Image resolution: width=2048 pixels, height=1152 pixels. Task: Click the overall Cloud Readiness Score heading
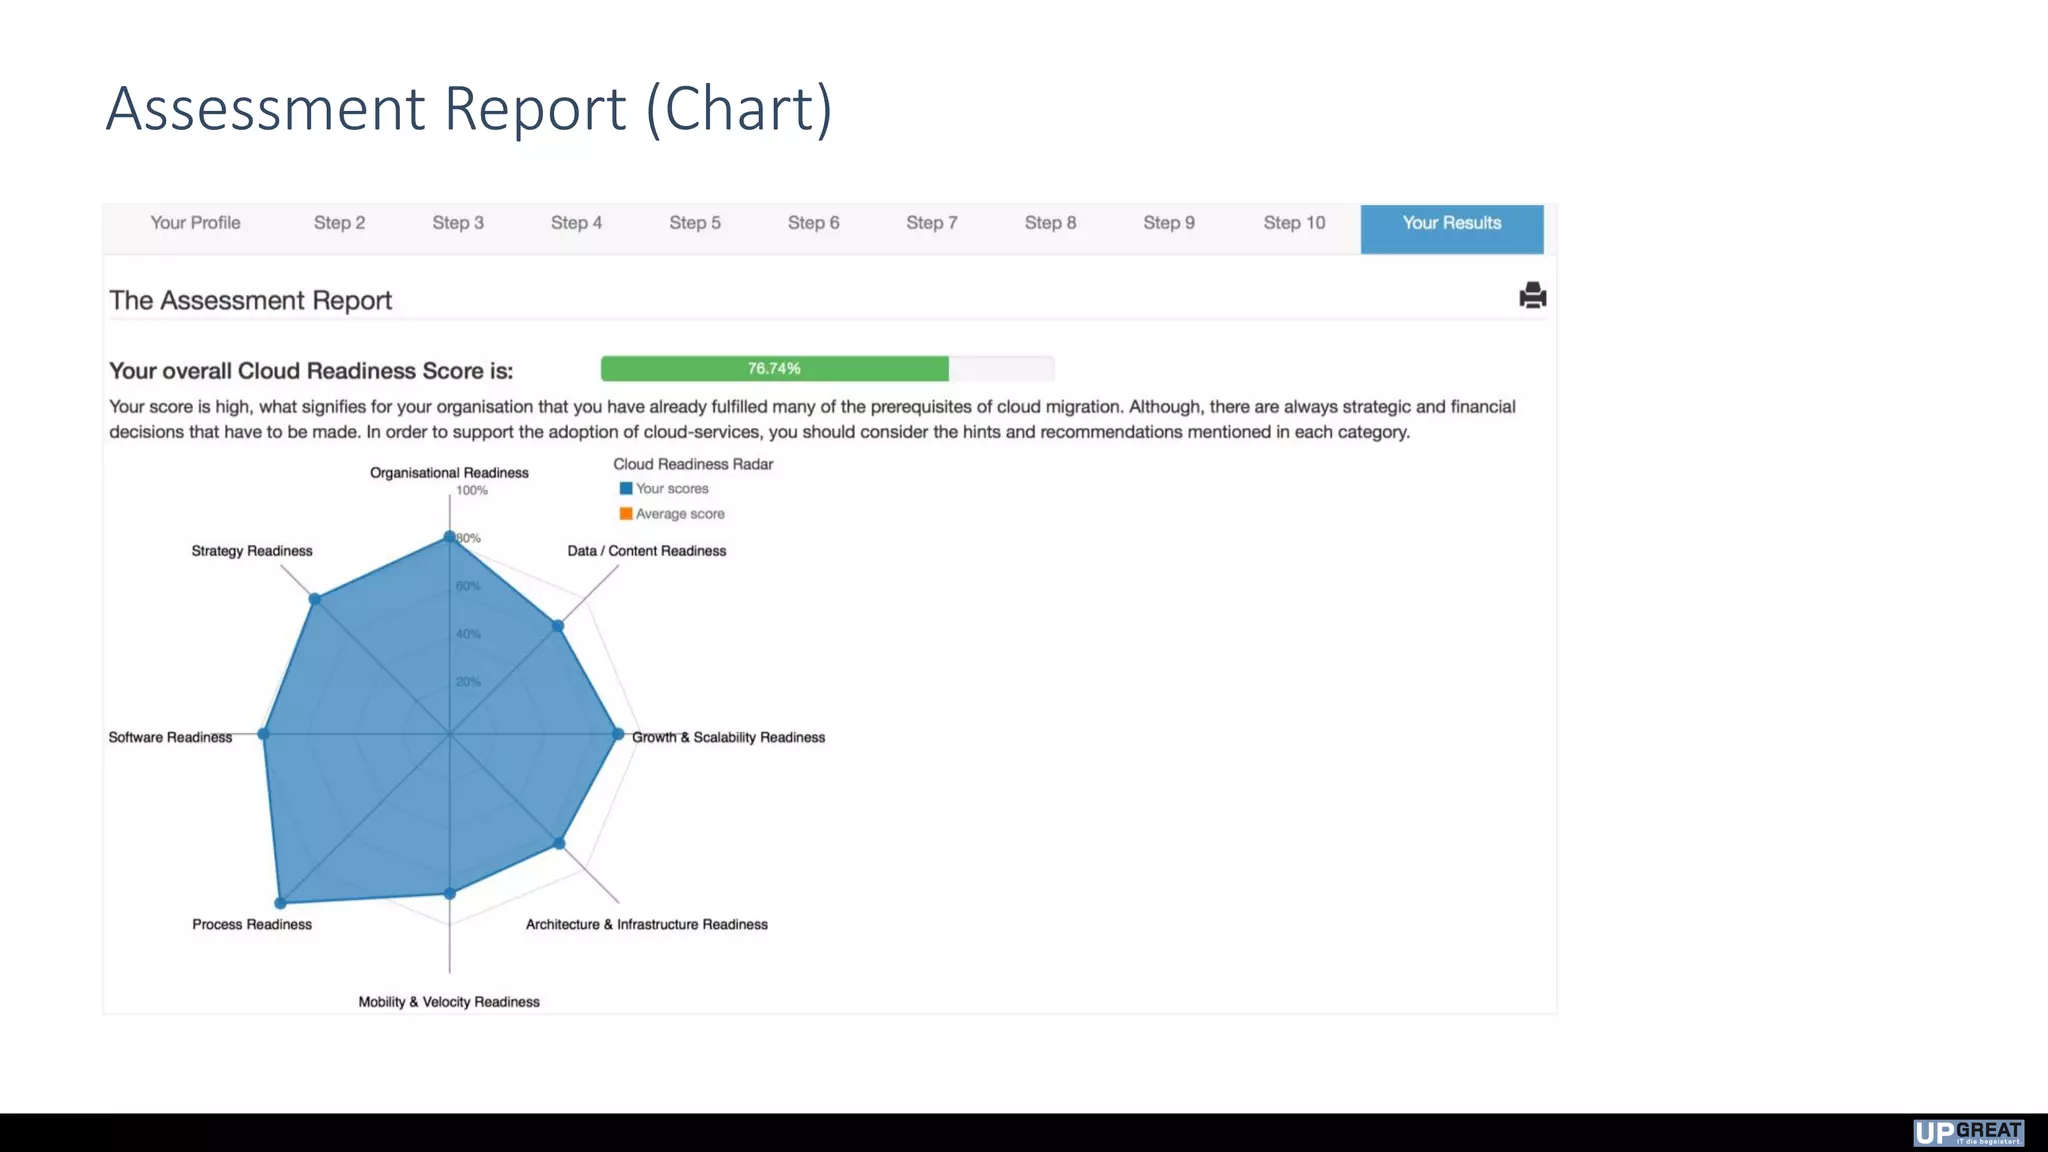pos(311,371)
